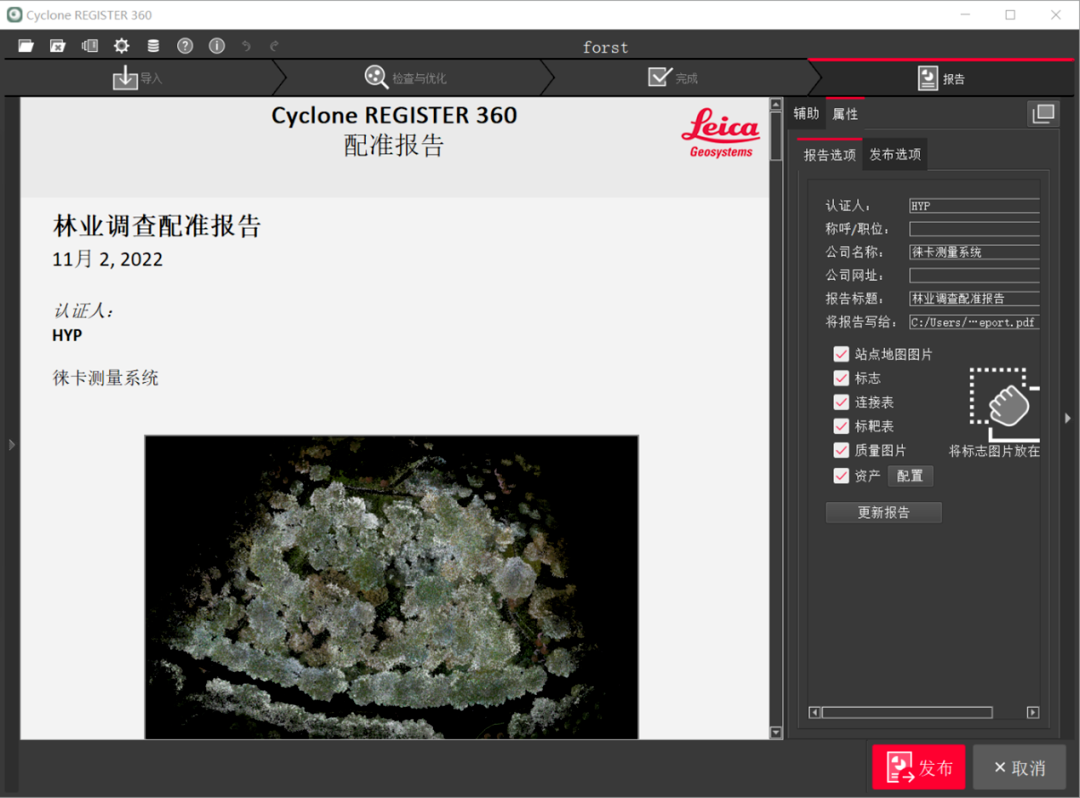Click the 认证人 input field

click(974, 206)
